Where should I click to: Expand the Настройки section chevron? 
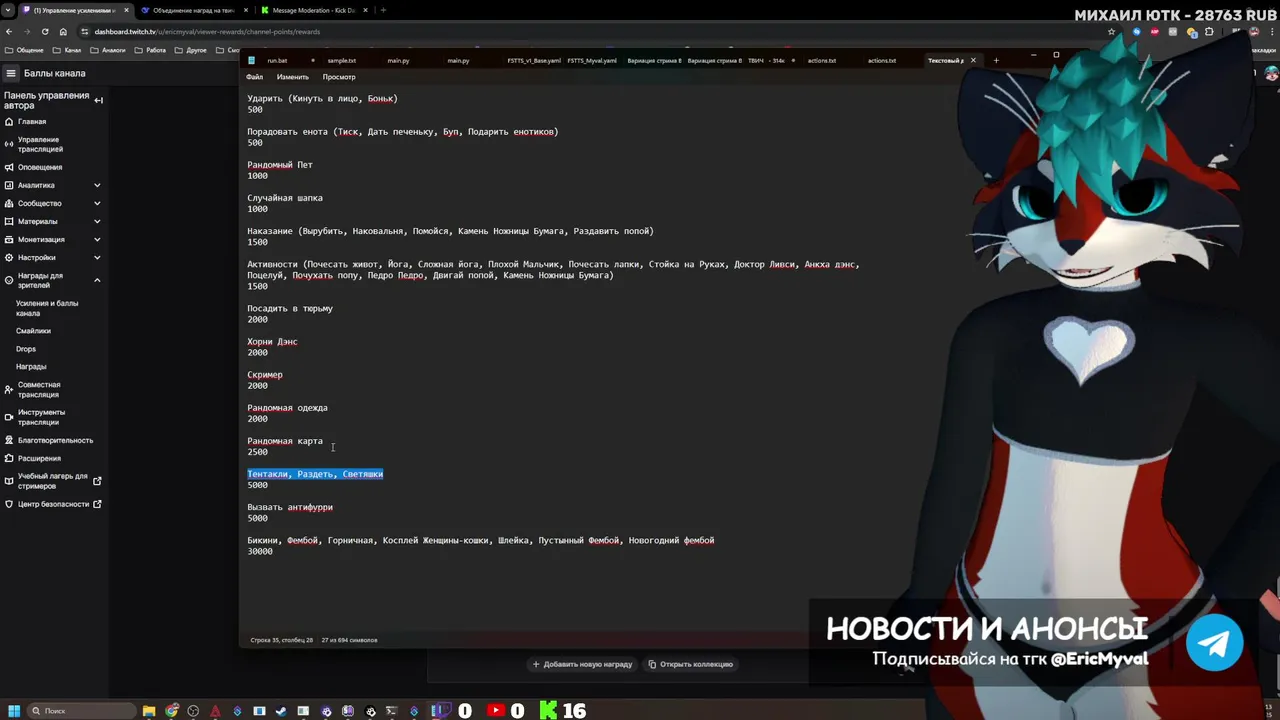(x=97, y=257)
